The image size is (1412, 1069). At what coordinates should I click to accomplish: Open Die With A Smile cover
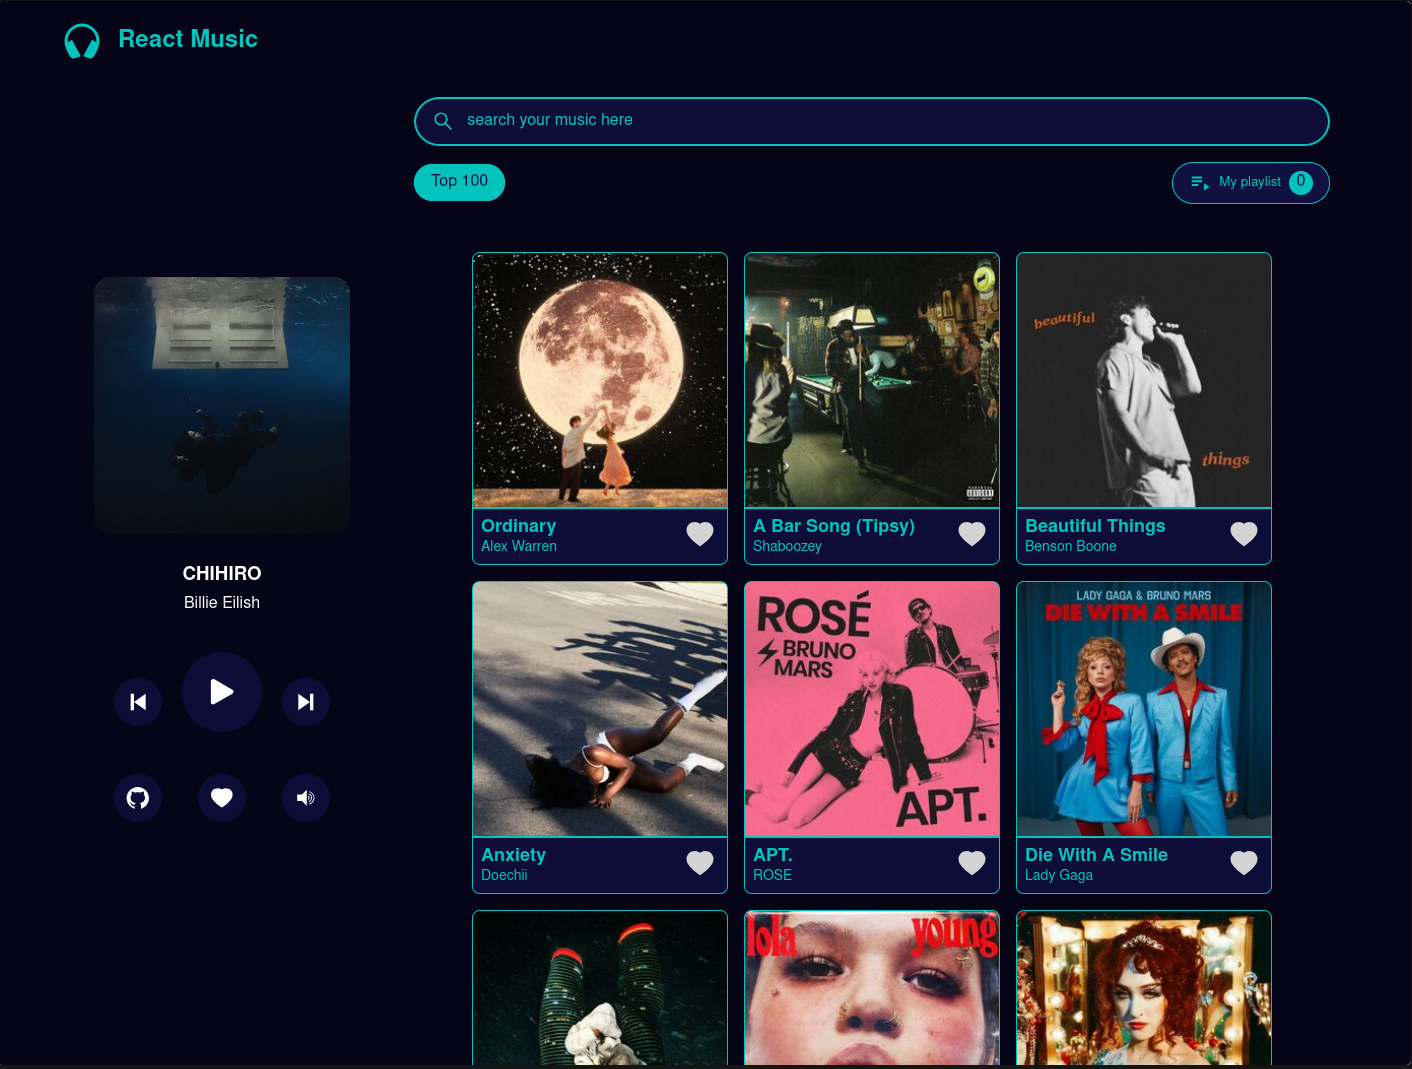[1144, 709]
